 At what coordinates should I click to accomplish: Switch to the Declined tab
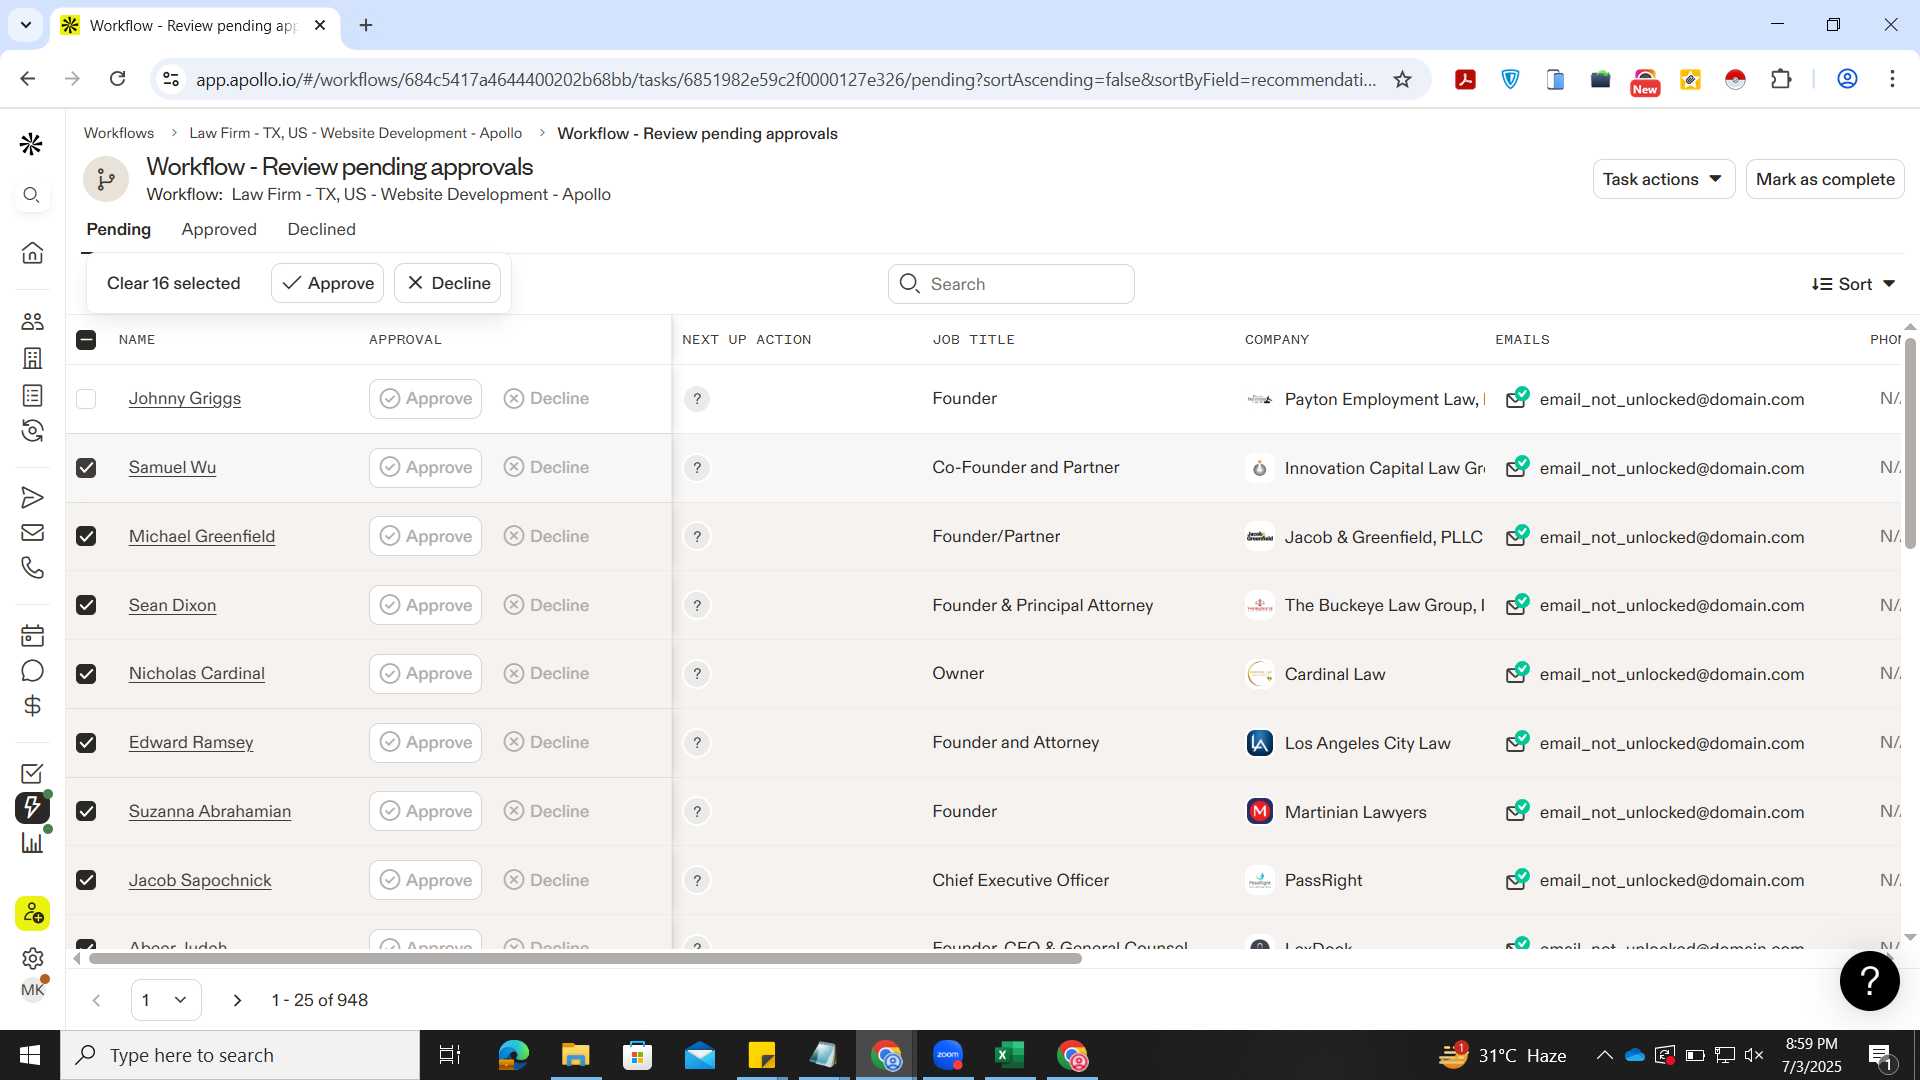[321, 229]
